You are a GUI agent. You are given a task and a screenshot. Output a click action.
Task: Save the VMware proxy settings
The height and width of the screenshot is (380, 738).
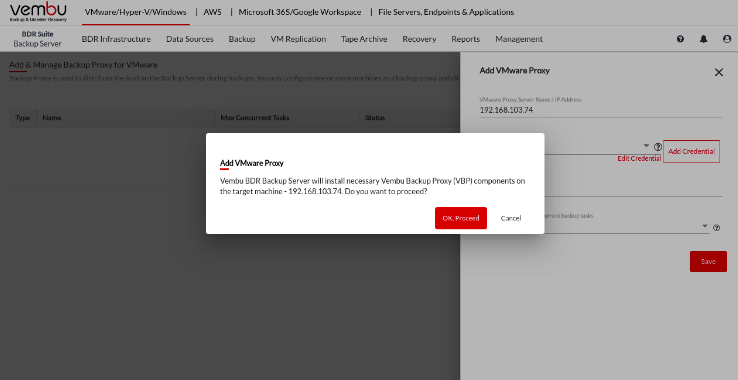708,261
